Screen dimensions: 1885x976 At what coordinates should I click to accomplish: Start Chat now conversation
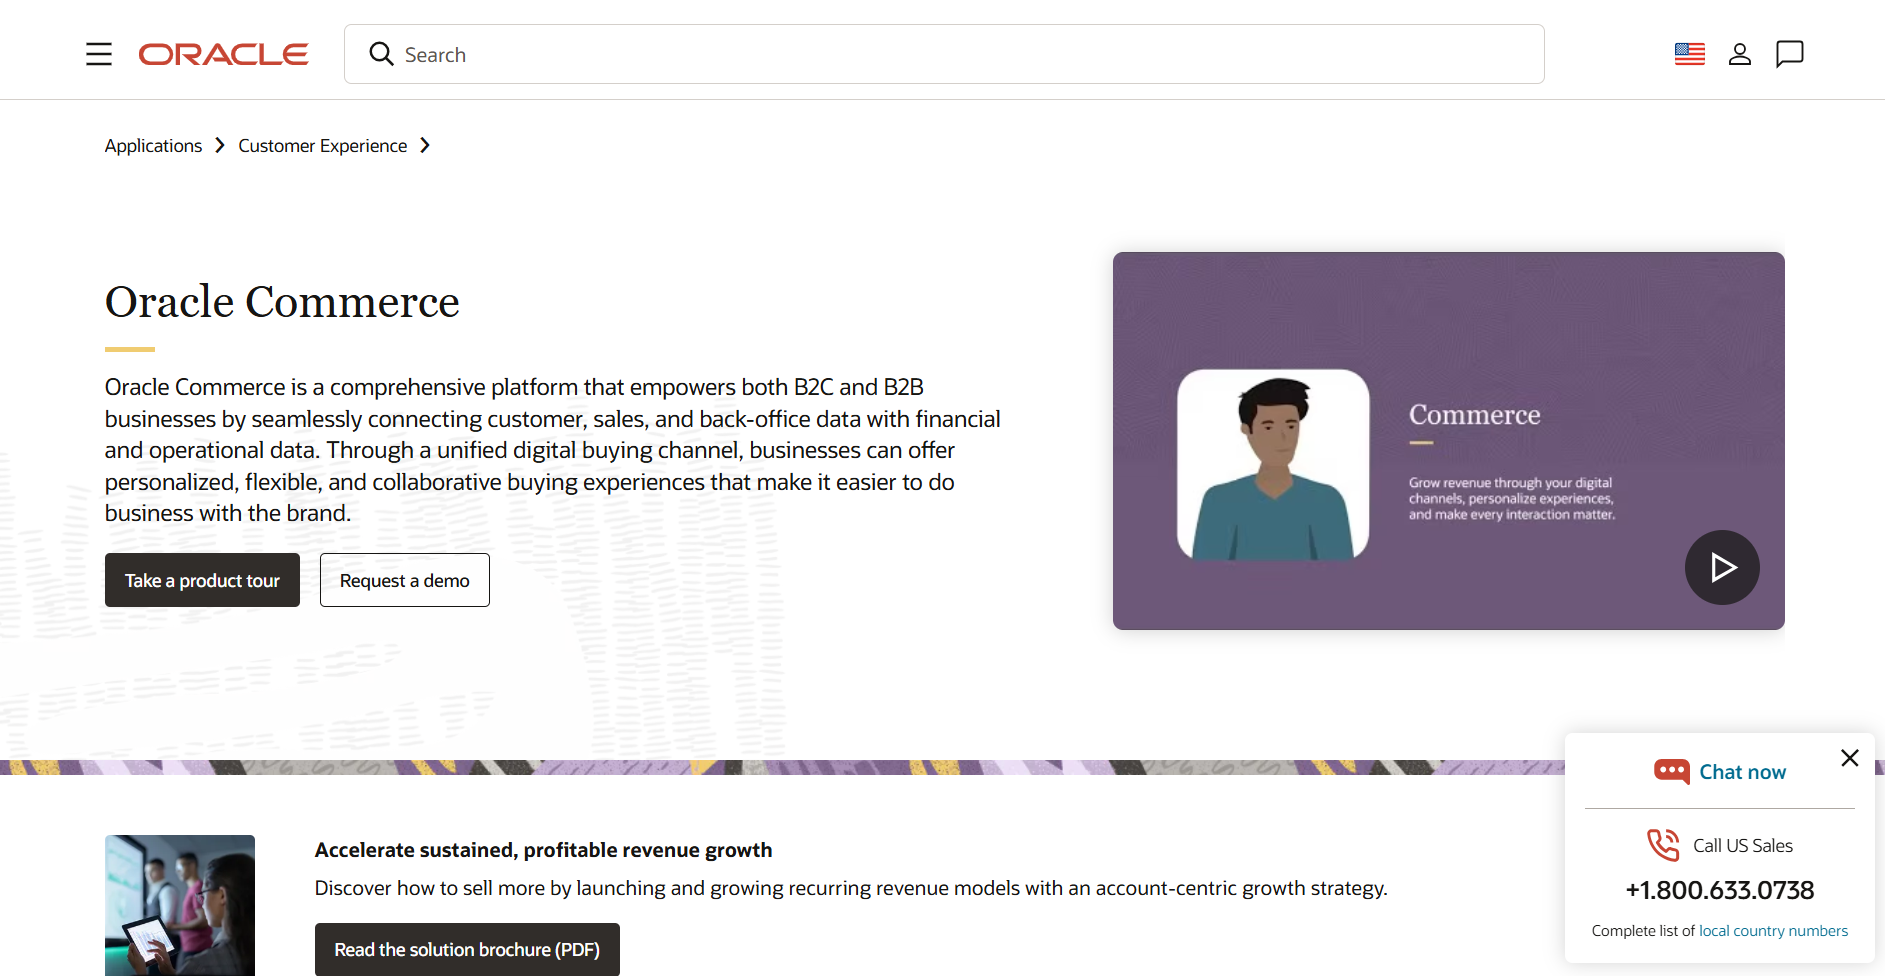[x=1742, y=772]
